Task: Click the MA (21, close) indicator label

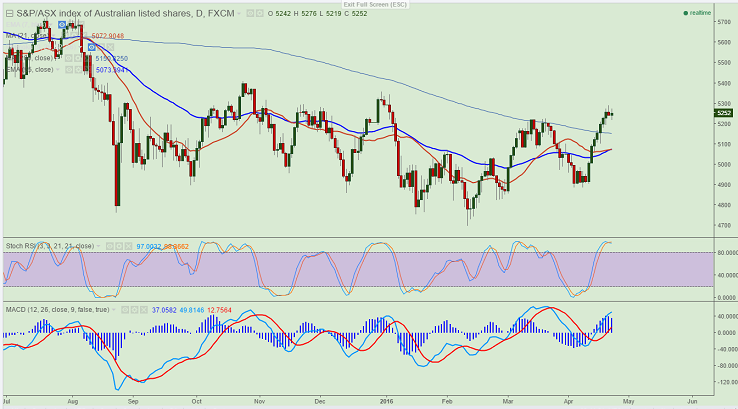Action: pyautogui.click(x=29, y=36)
